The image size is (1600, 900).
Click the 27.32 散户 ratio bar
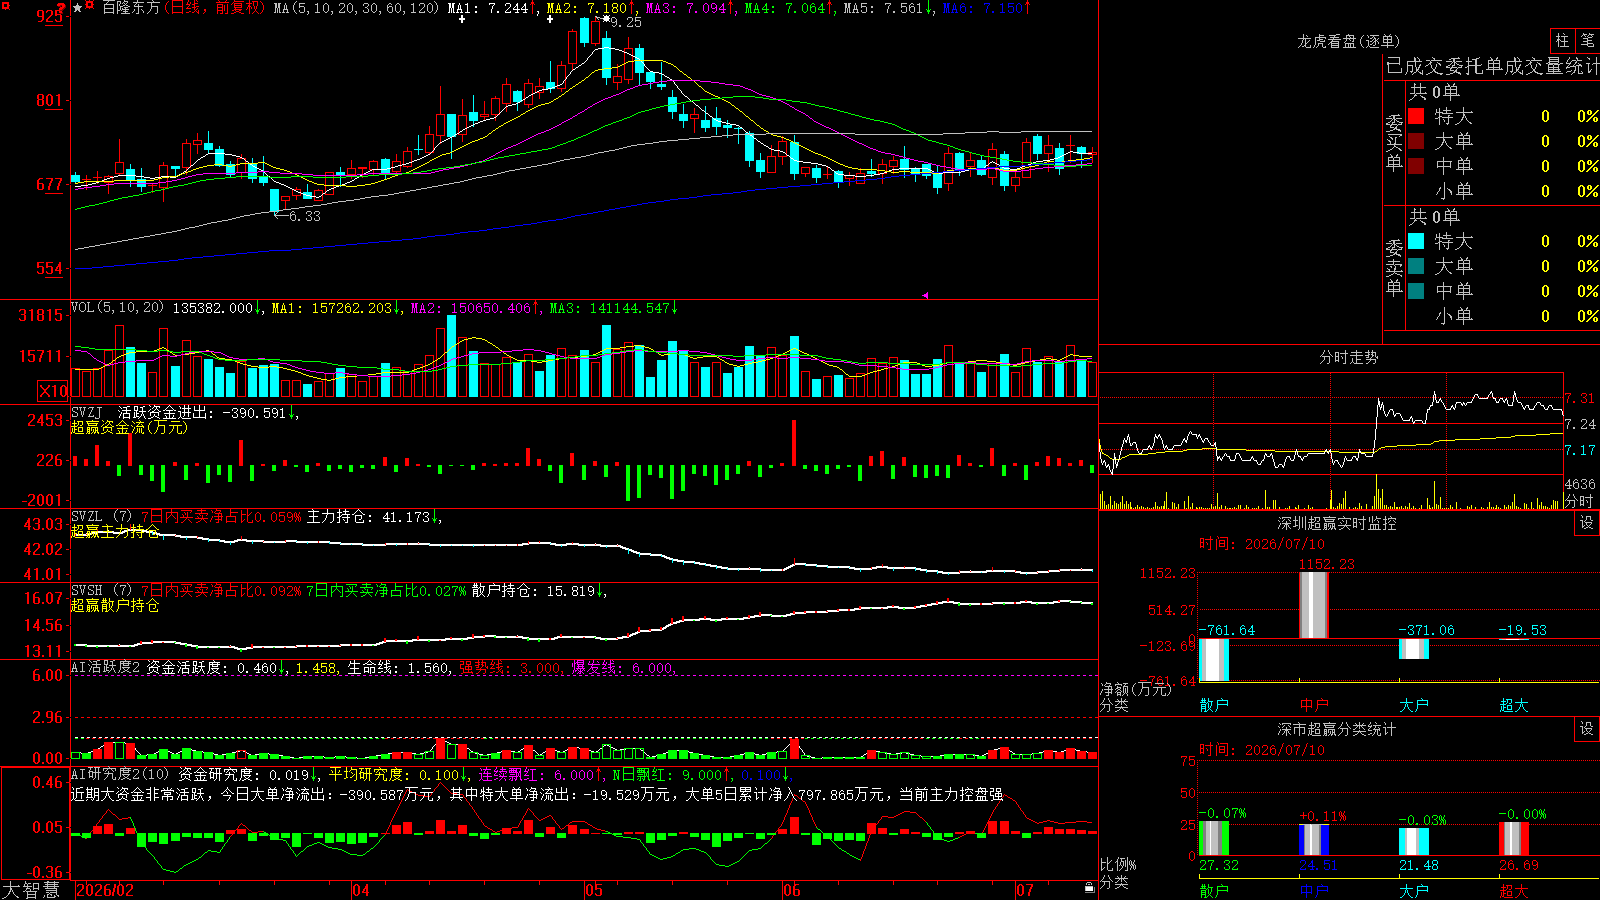[x=1214, y=839]
